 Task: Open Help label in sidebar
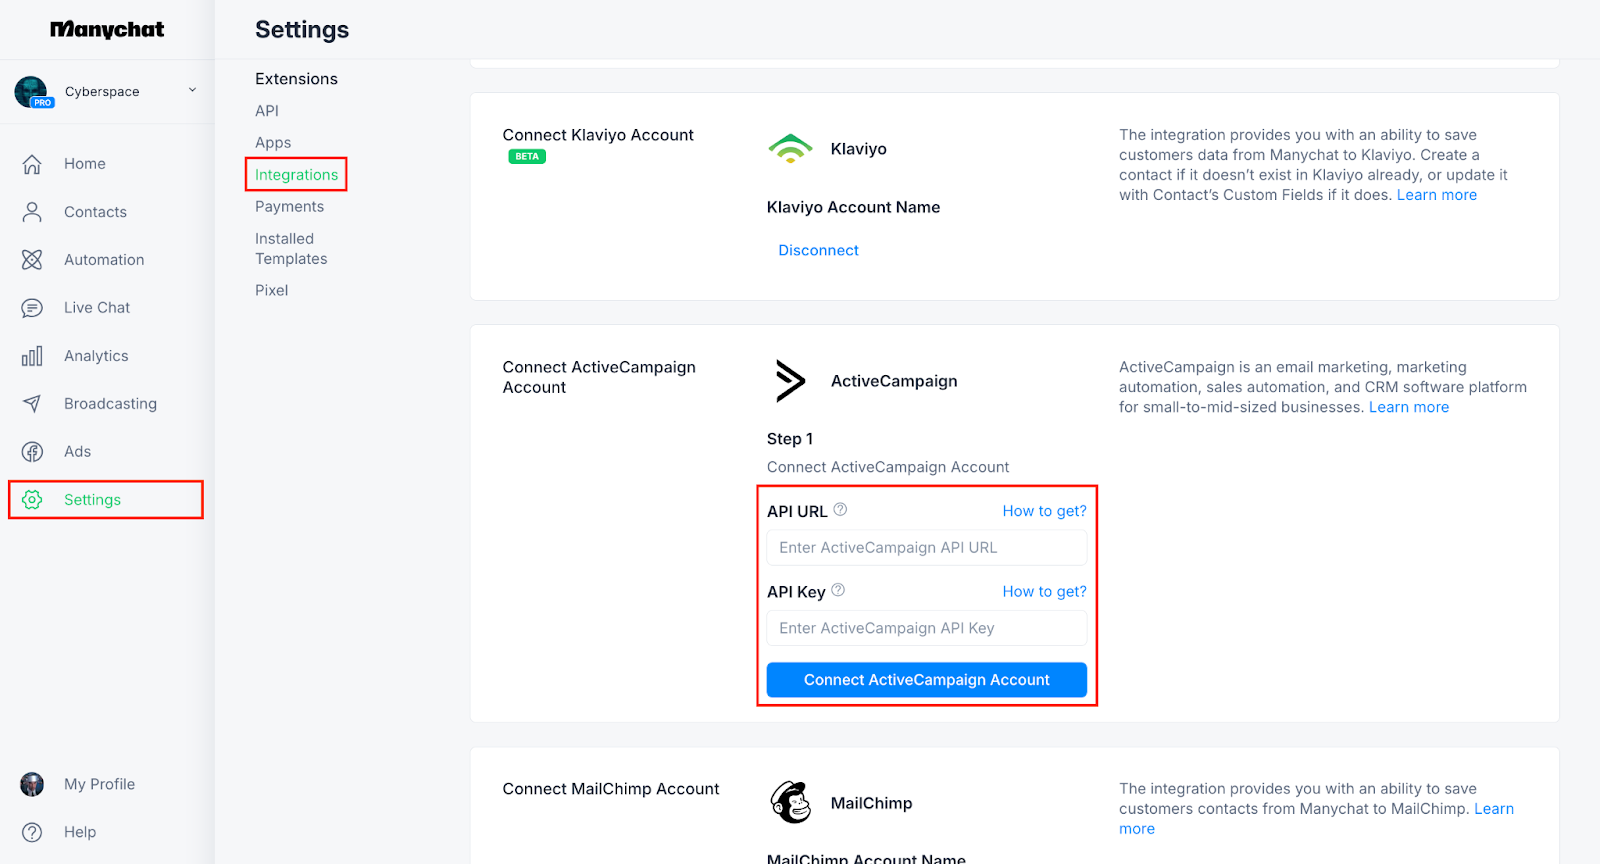pyautogui.click(x=80, y=832)
